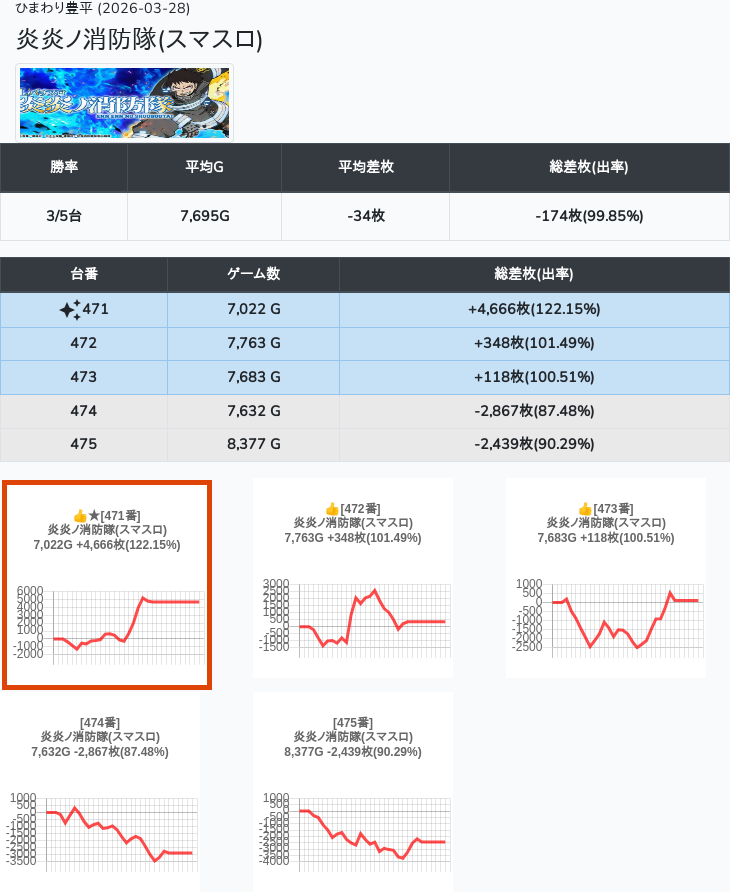Open the 474番 slump graph
The height and width of the screenshot is (892, 730).
point(100,830)
